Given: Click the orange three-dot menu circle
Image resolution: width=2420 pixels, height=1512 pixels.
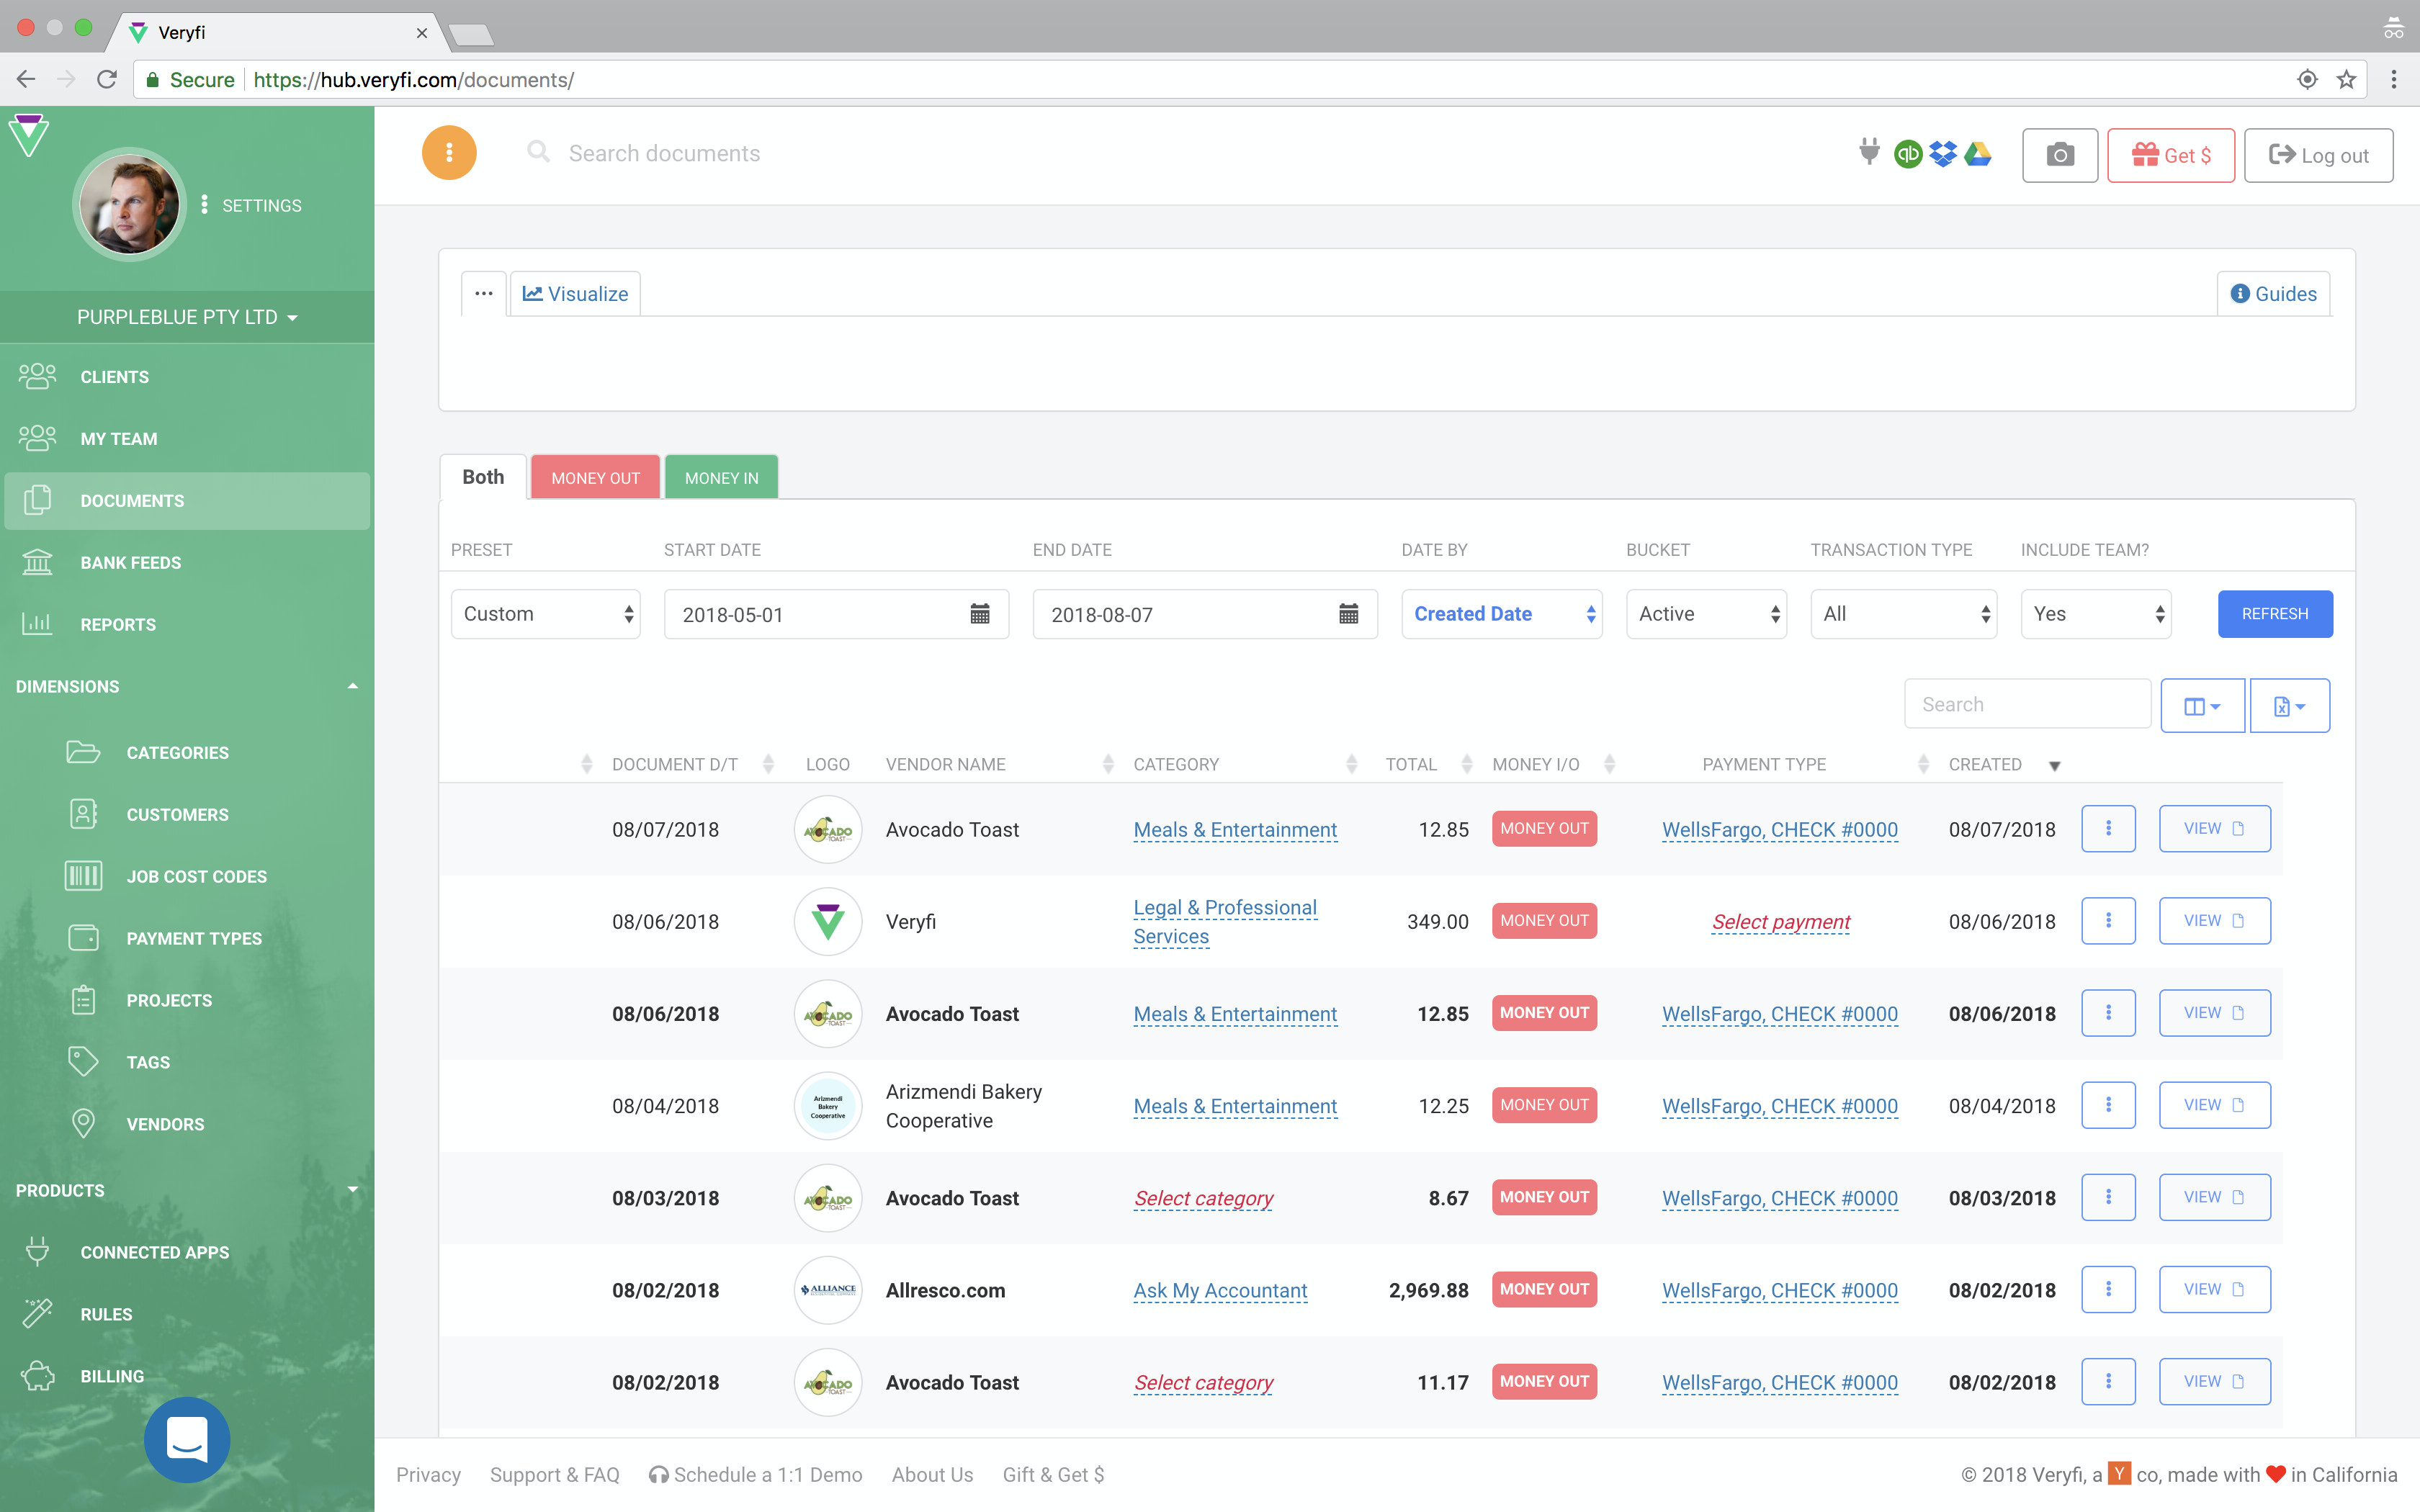Looking at the screenshot, I should 449,153.
